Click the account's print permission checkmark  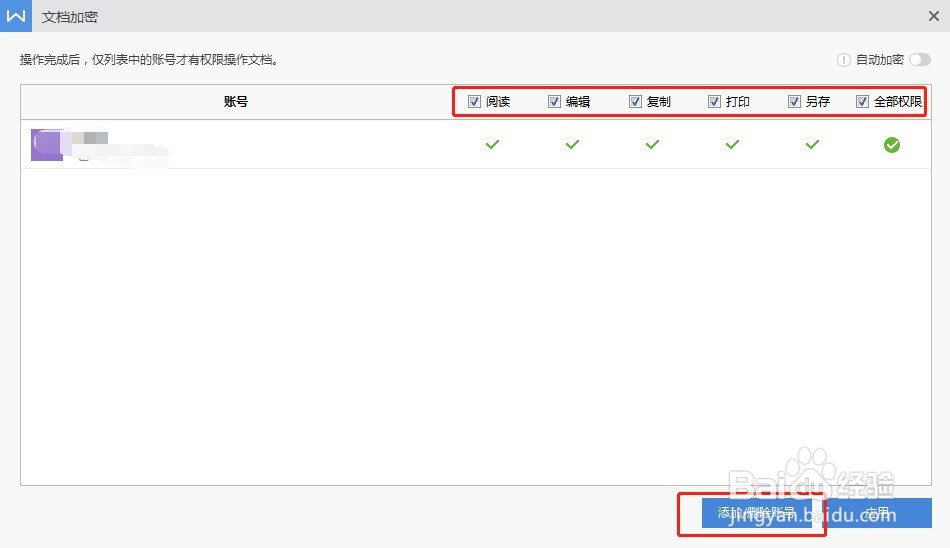732,144
